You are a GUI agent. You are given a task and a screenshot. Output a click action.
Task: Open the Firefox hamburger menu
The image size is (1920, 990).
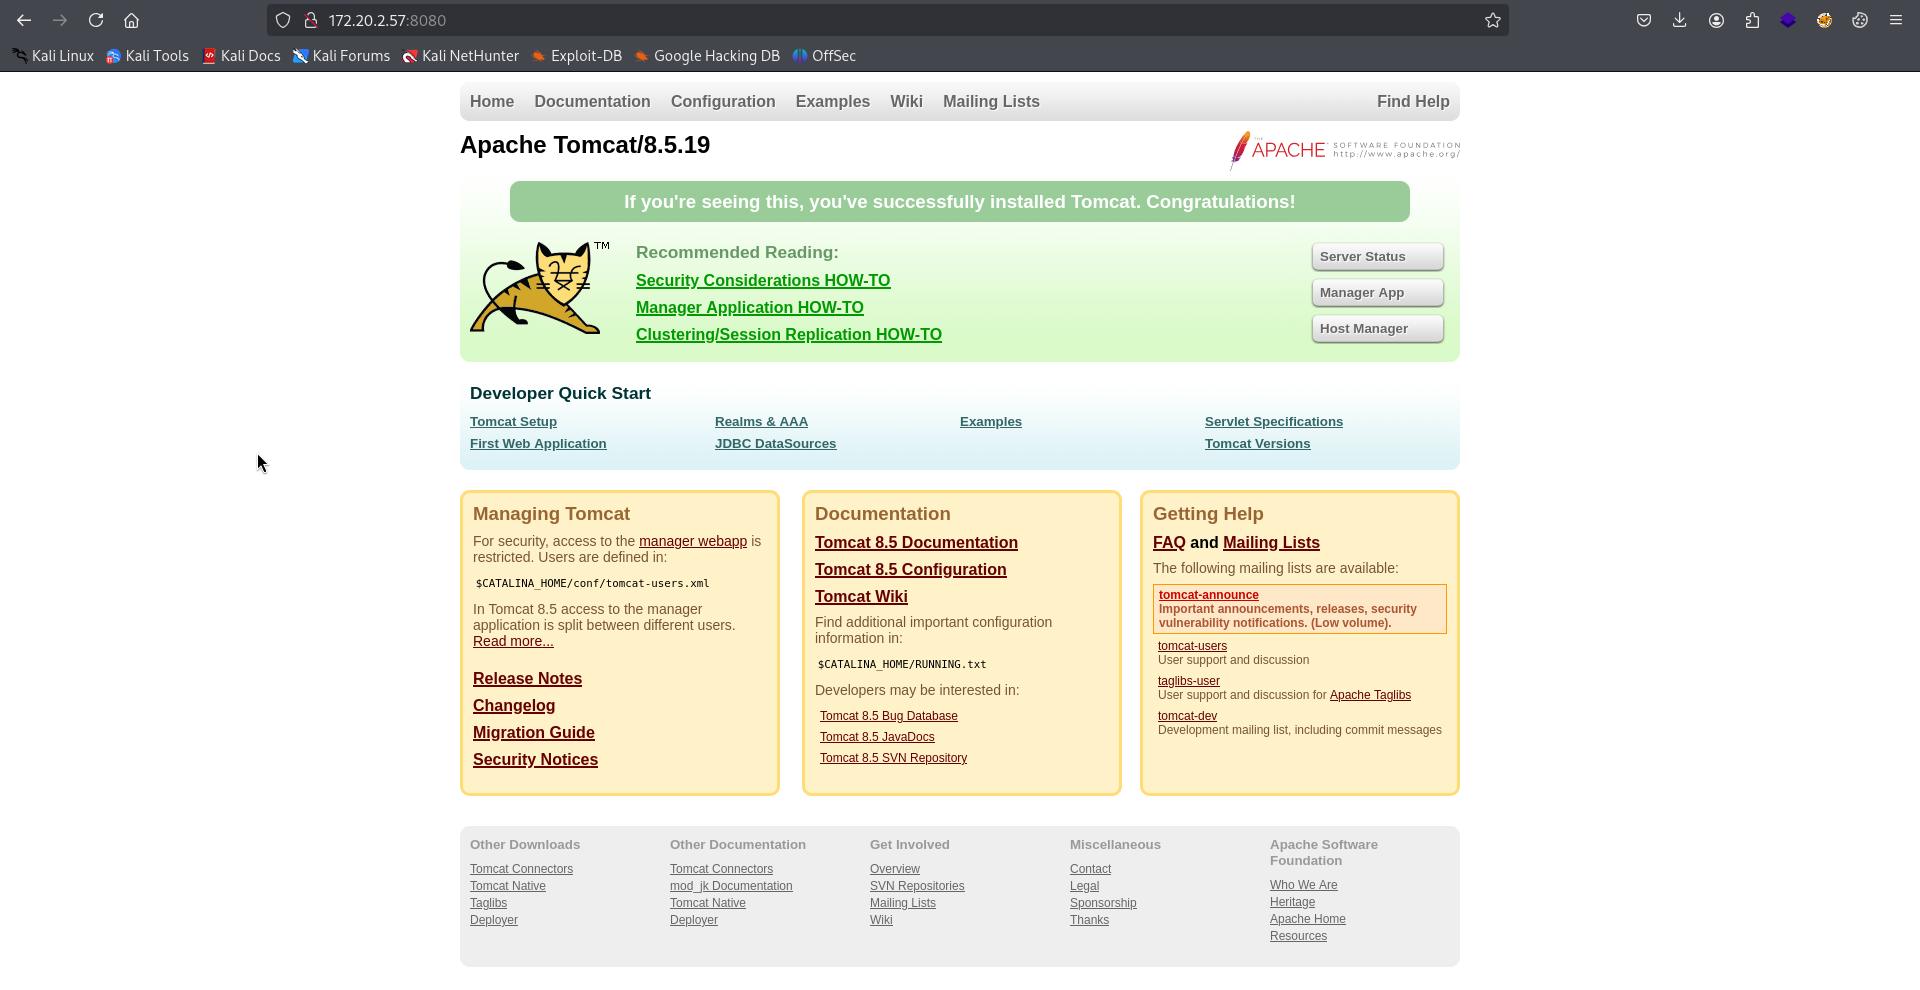pos(1896,20)
